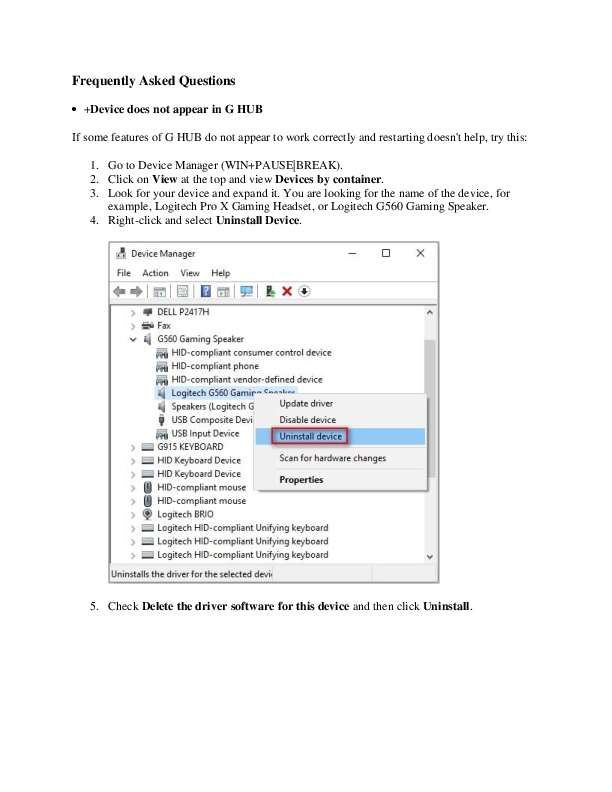This screenshot has height=792, width=612.
Task: Click the red X Uninstall device toolbar icon
Action: (x=287, y=291)
